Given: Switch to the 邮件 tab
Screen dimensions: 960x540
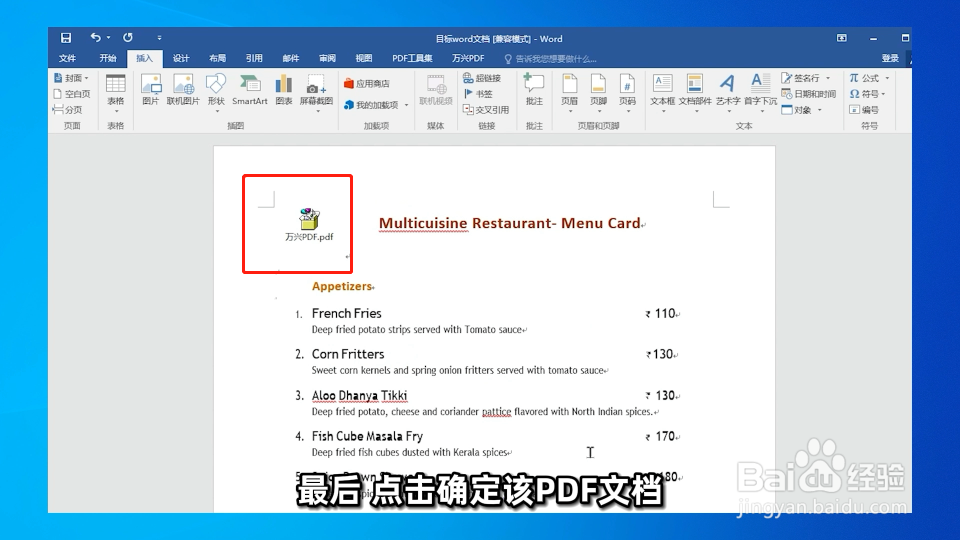Looking at the screenshot, I should [291, 59].
